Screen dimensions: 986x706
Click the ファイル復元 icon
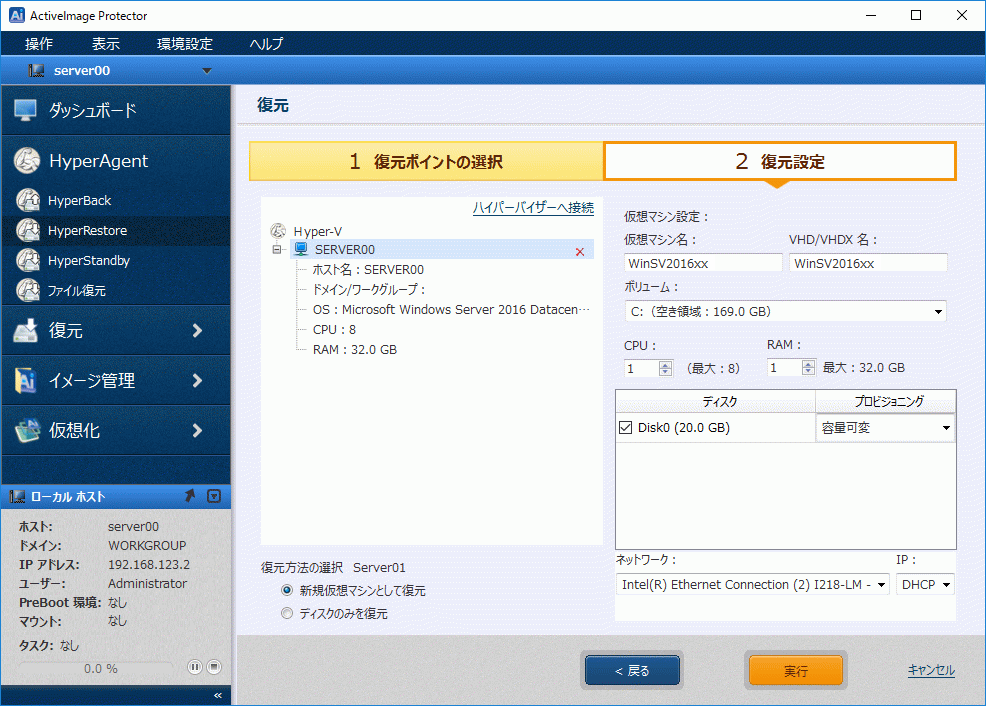28,290
